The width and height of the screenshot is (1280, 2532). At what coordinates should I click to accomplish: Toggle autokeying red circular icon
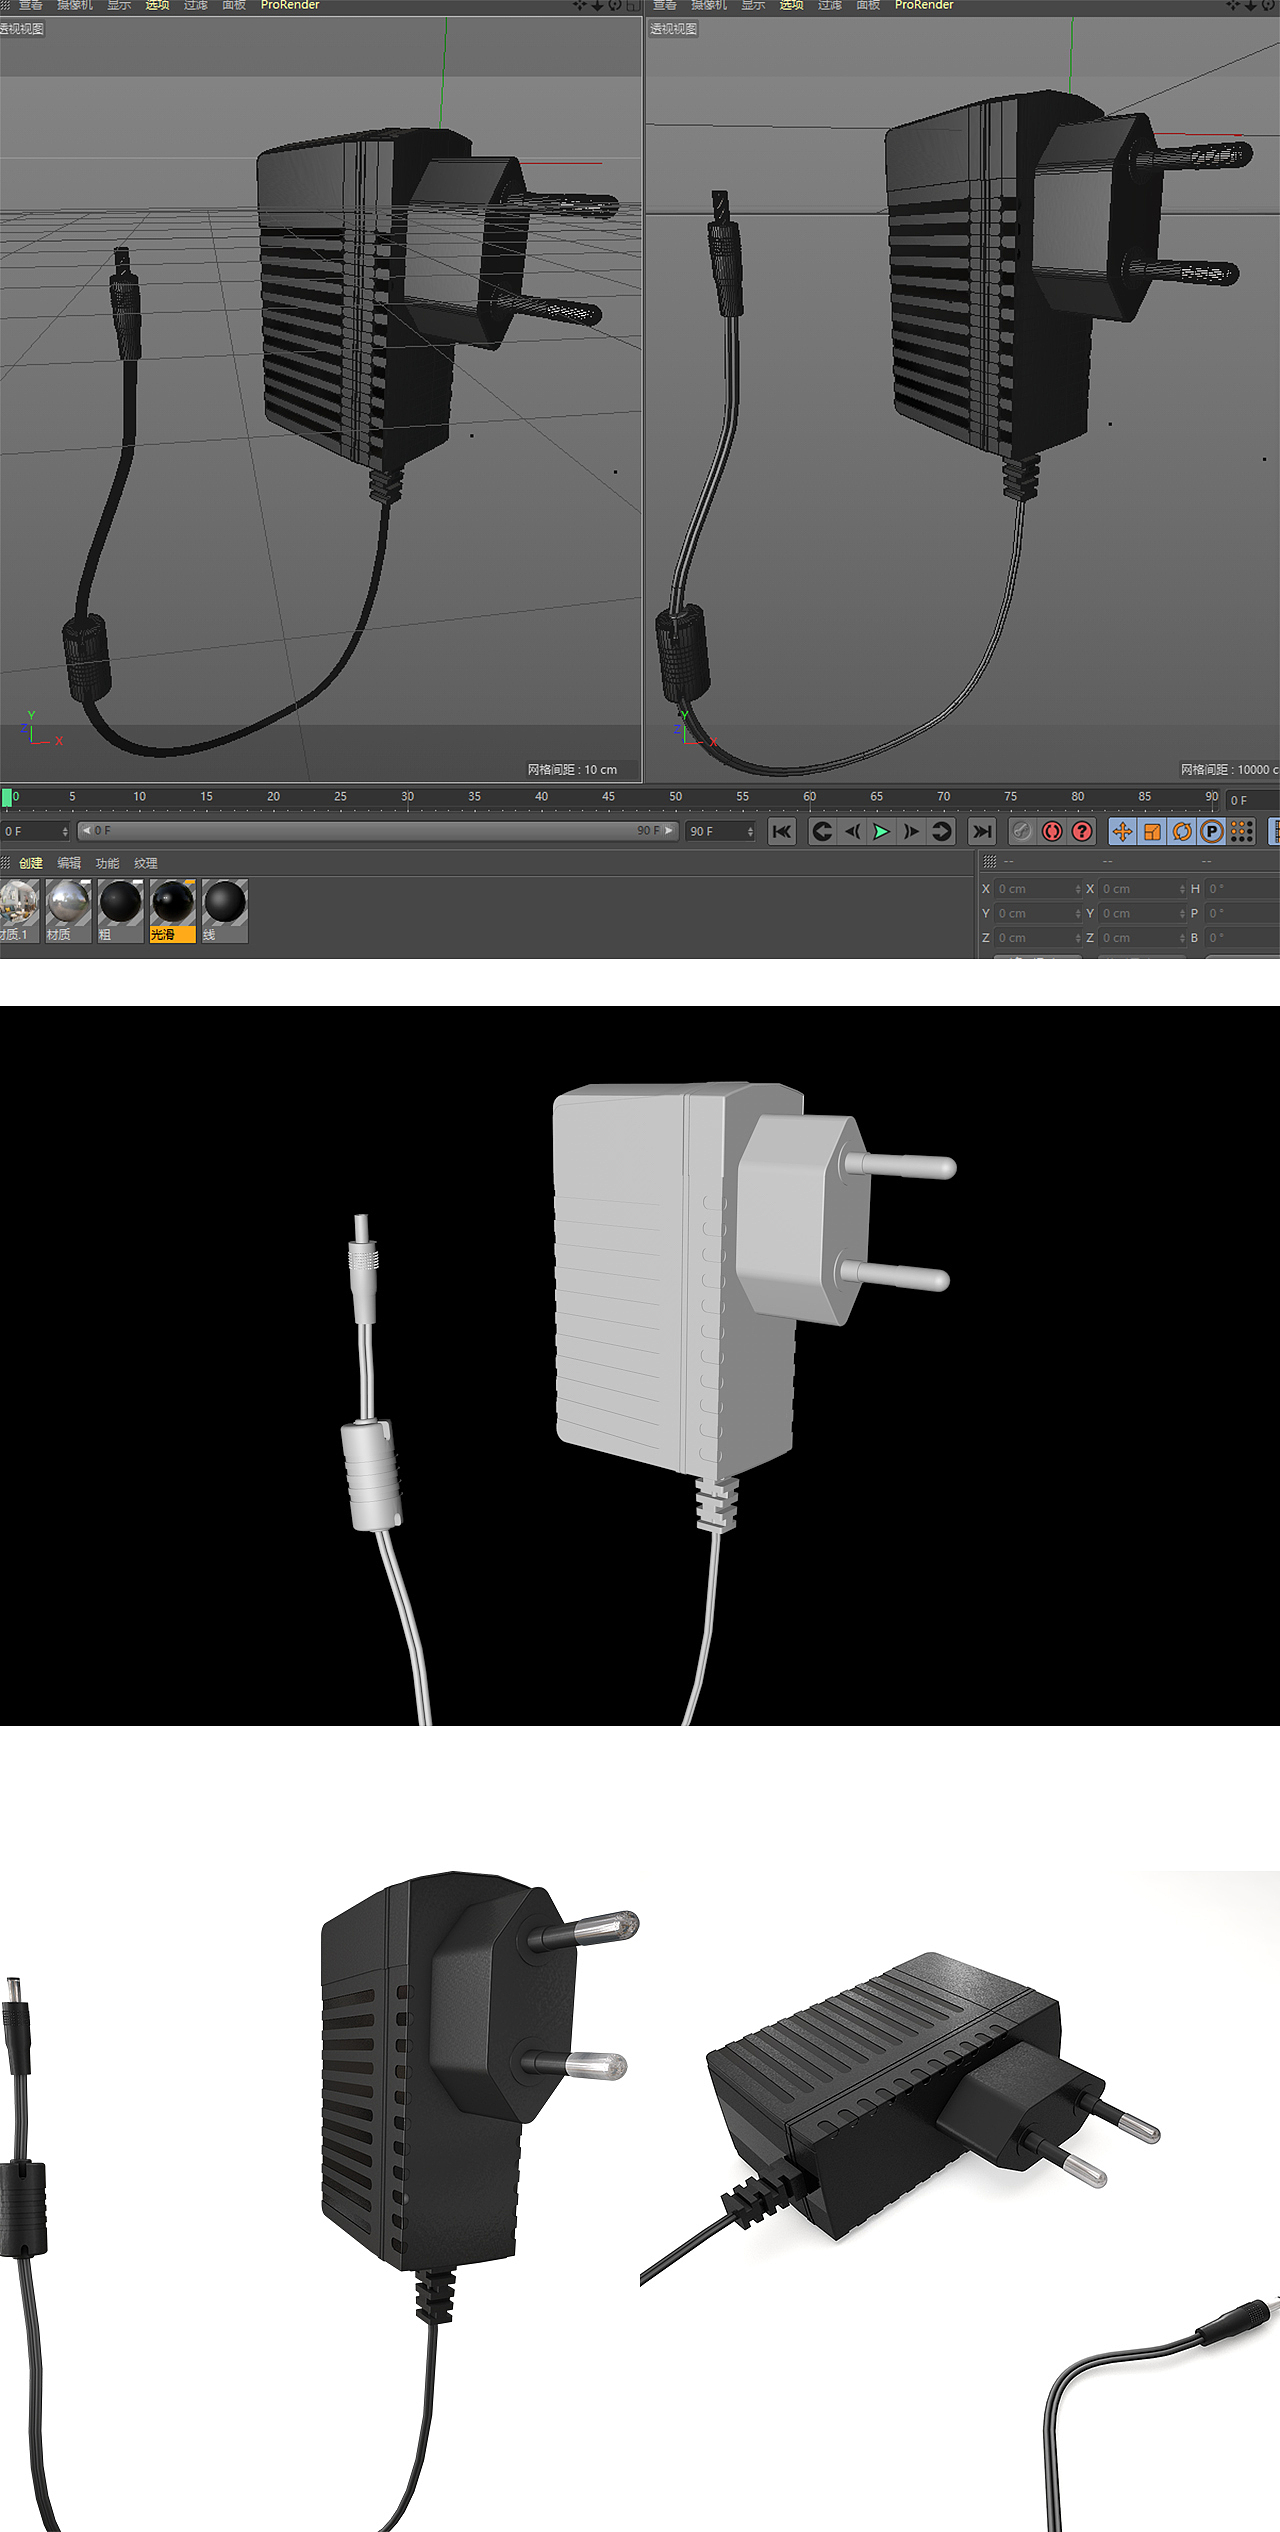(x=1052, y=831)
